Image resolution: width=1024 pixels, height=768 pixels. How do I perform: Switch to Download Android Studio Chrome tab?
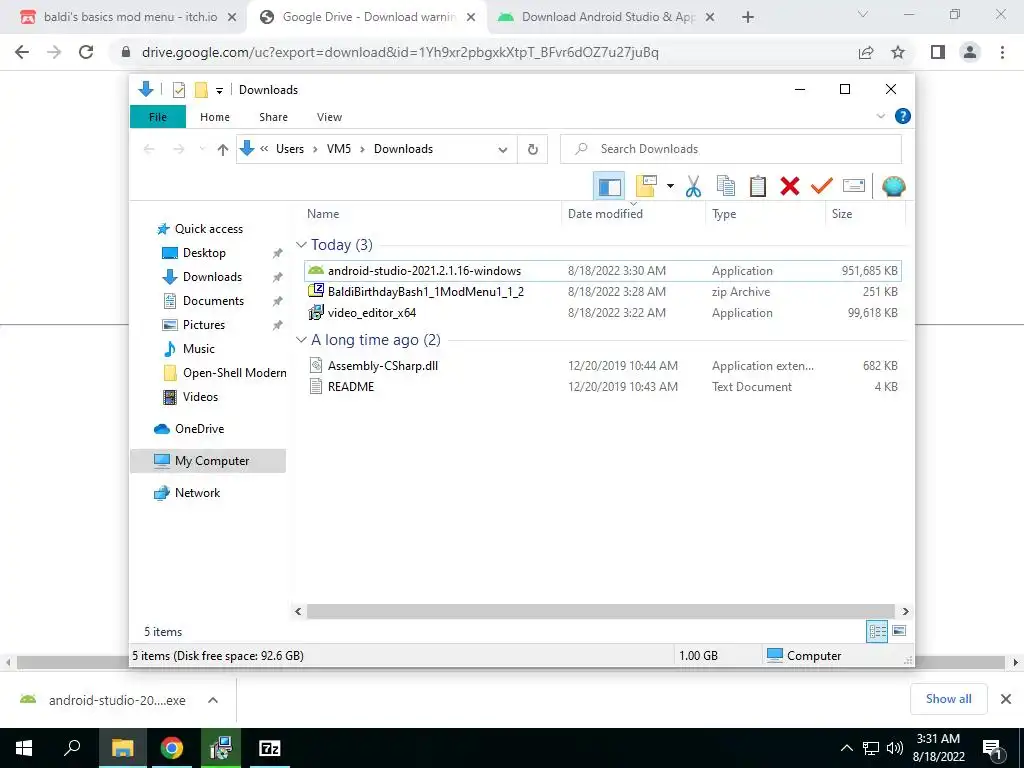[608, 17]
